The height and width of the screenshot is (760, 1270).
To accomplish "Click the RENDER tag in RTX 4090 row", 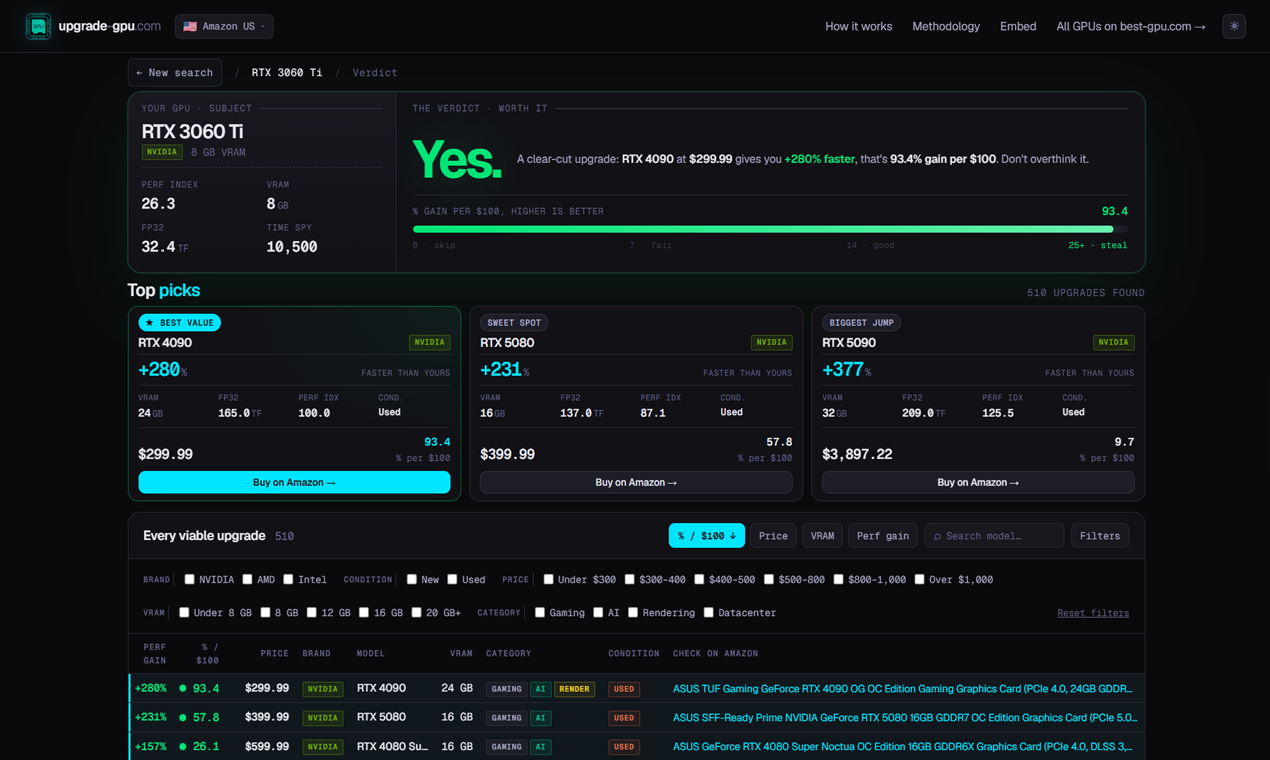I will coord(574,689).
